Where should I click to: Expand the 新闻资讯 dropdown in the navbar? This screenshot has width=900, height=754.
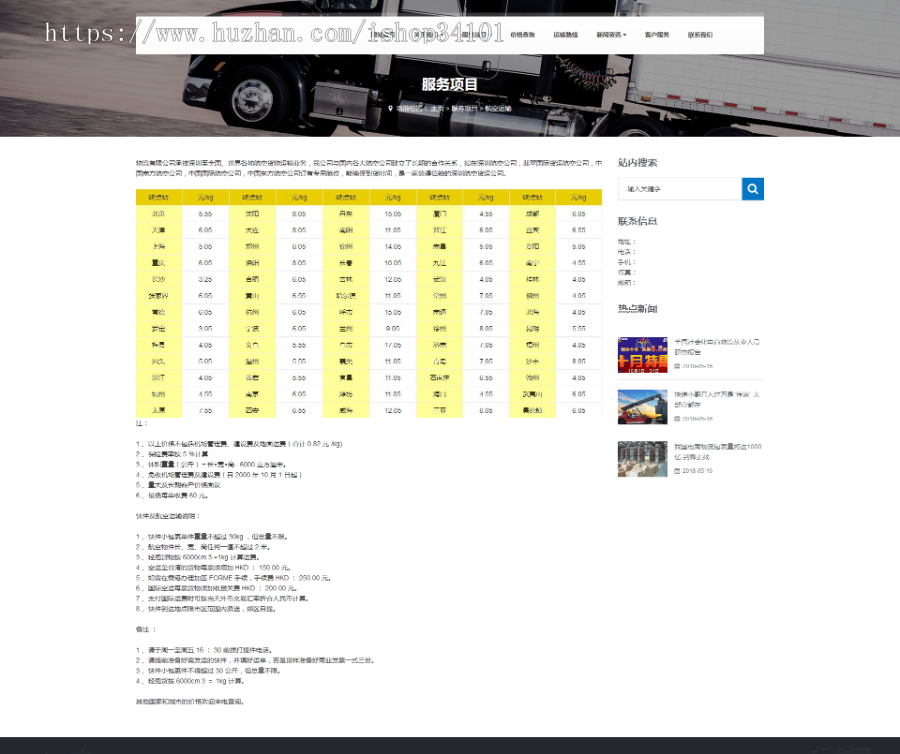(x=611, y=35)
